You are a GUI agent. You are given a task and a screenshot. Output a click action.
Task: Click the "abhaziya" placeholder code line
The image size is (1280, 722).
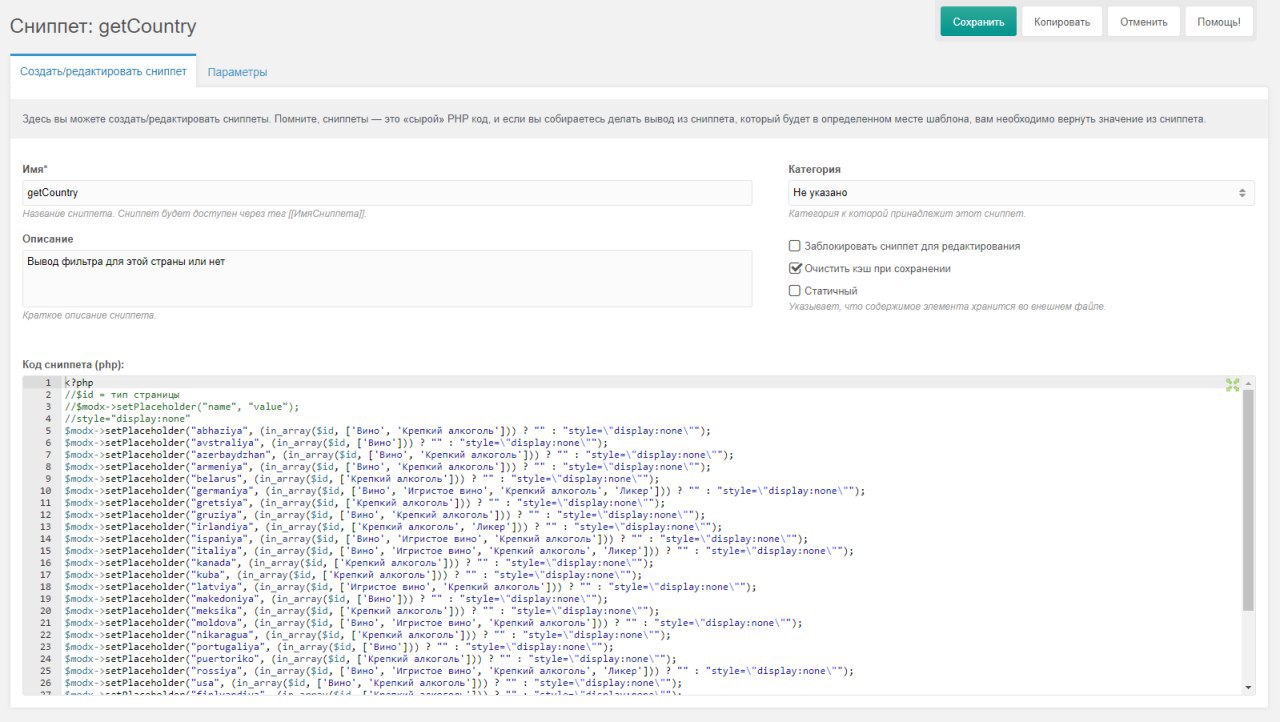(387, 431)
